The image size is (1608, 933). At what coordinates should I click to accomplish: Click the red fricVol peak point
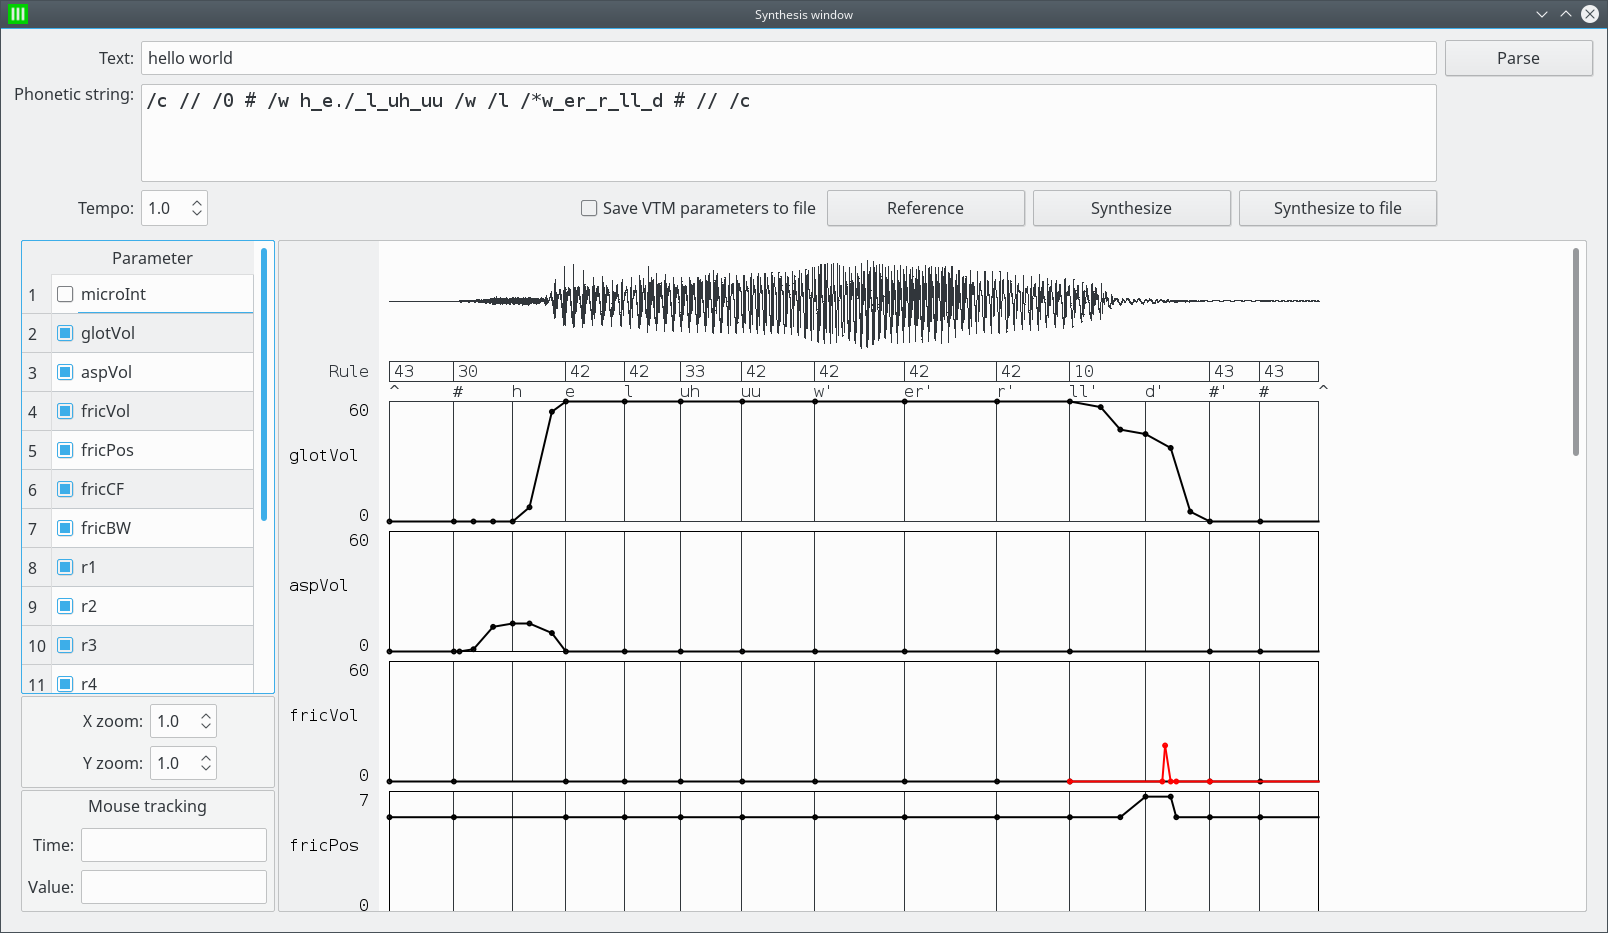click(1165, 746)
